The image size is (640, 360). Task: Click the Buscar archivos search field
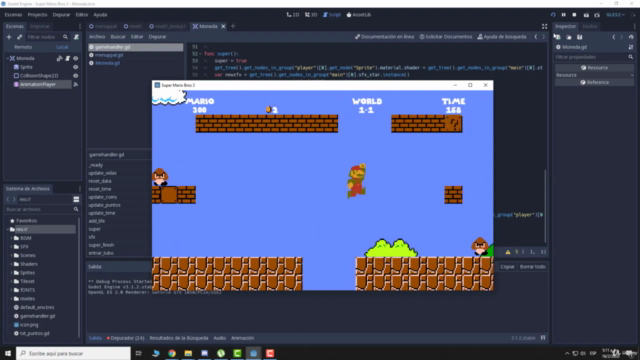click(x=42, y=209)
